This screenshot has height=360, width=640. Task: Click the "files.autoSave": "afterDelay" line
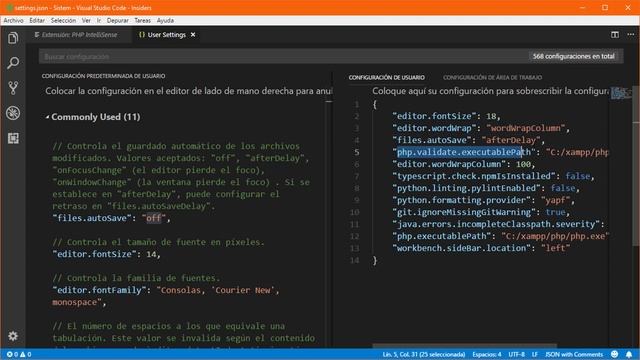469,140
